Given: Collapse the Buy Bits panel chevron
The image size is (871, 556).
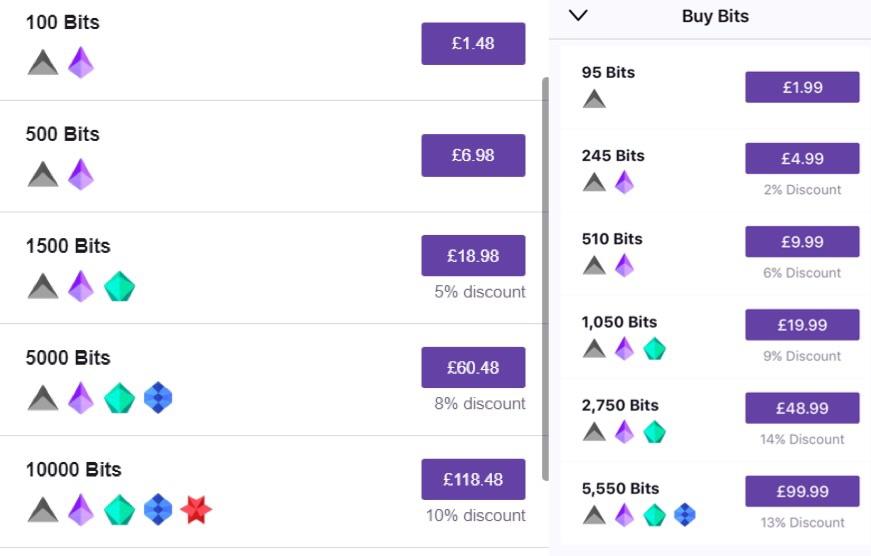Looking at the screenshot, I should coord(577,15).
